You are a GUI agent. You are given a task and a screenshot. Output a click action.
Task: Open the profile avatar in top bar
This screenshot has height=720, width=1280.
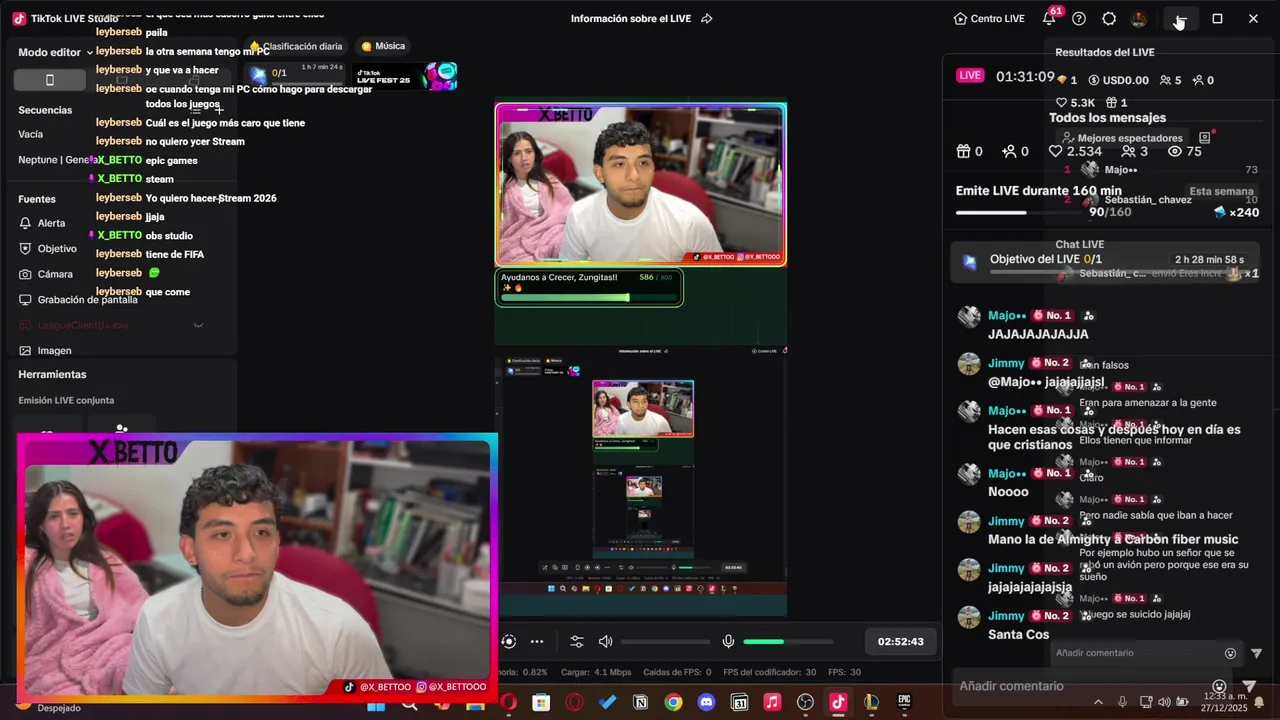tap(1139, 19)
